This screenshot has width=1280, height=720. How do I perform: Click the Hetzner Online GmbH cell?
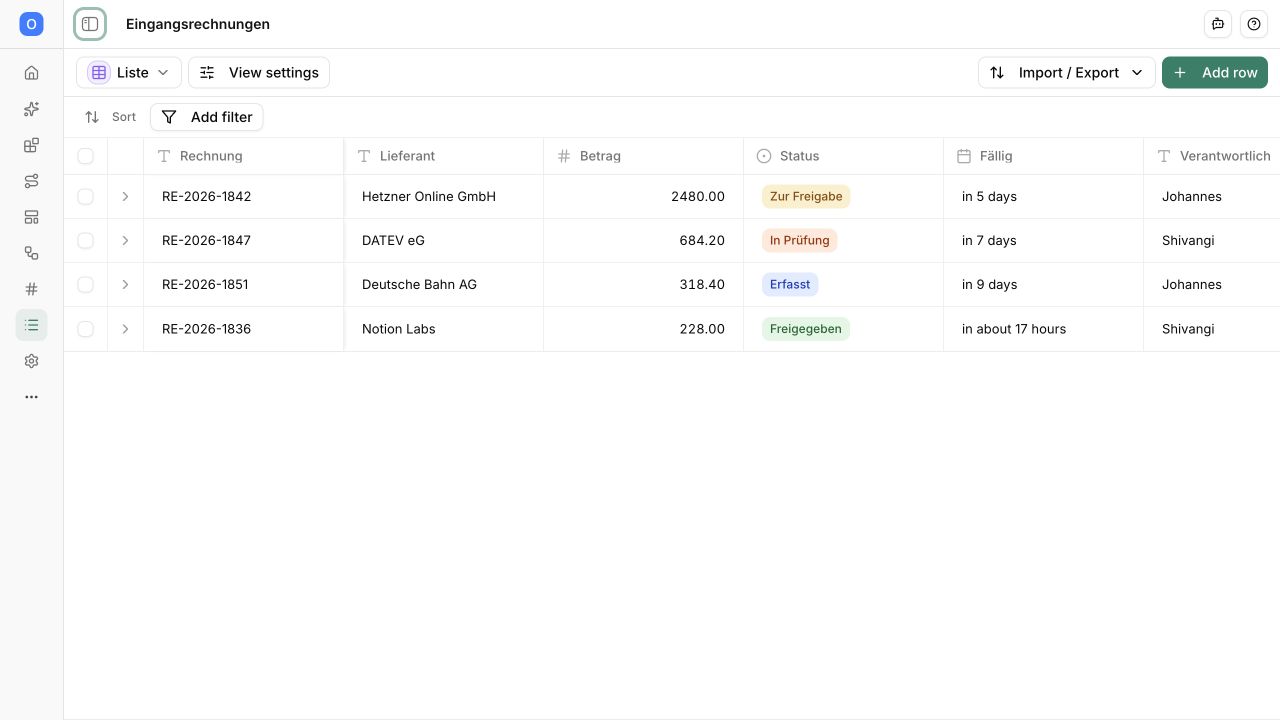pyautogui.click(x=444, y=197)
